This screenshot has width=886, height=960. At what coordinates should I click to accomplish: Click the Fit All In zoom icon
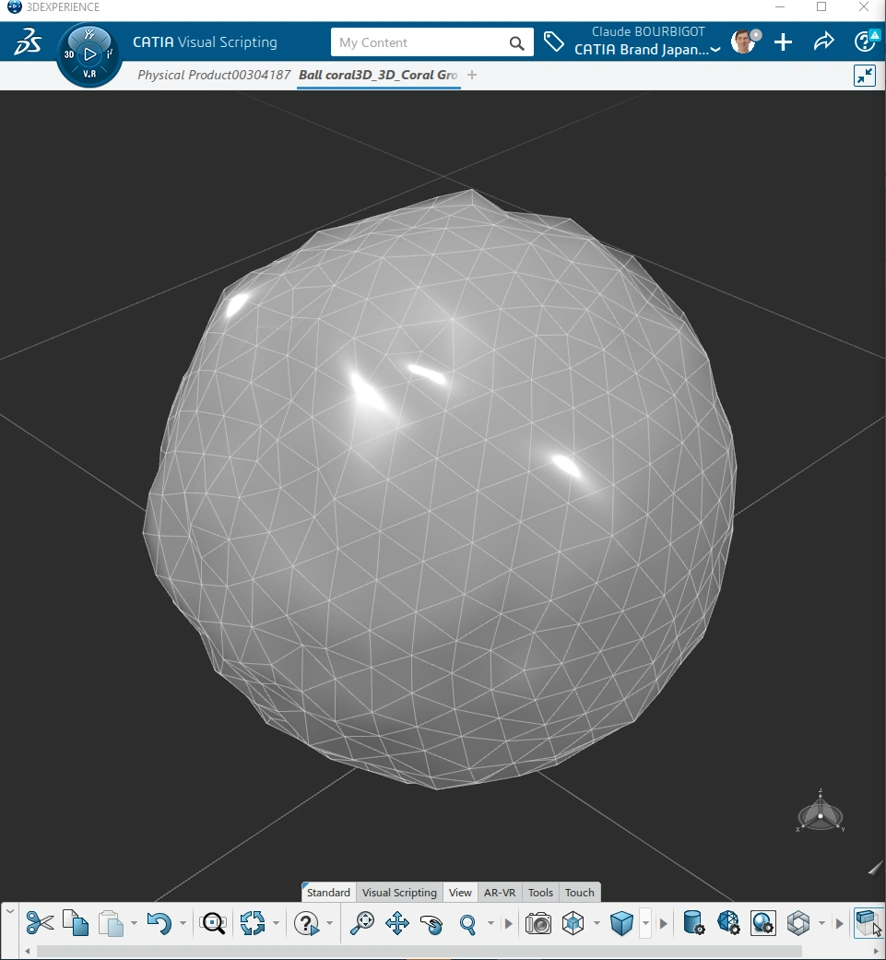(362, 923)
